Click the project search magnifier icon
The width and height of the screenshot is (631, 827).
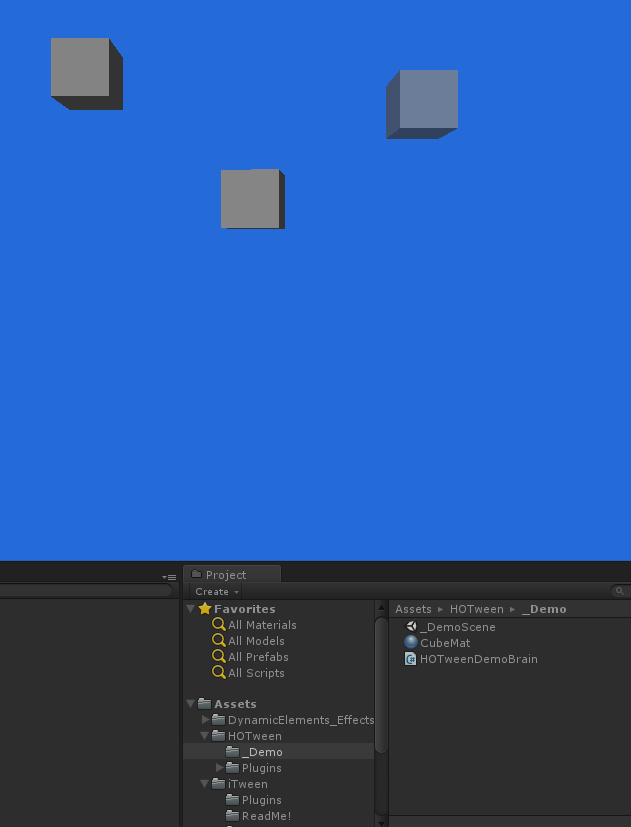tap(620, 591)
